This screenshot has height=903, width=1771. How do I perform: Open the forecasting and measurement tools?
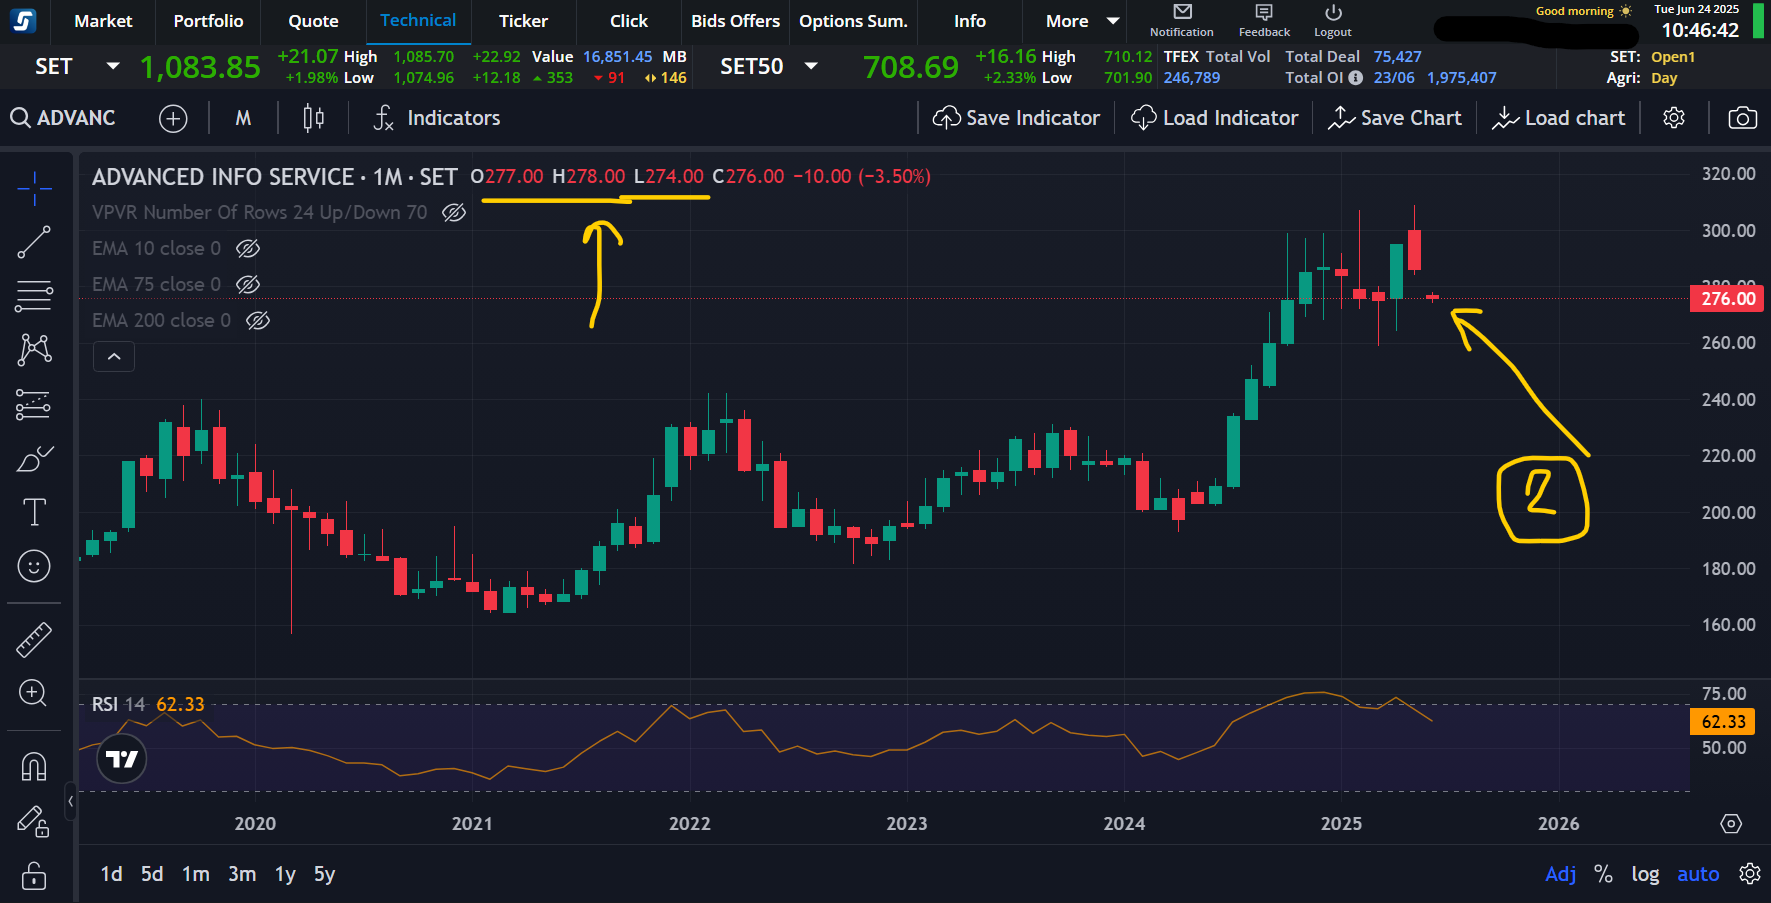34,404
